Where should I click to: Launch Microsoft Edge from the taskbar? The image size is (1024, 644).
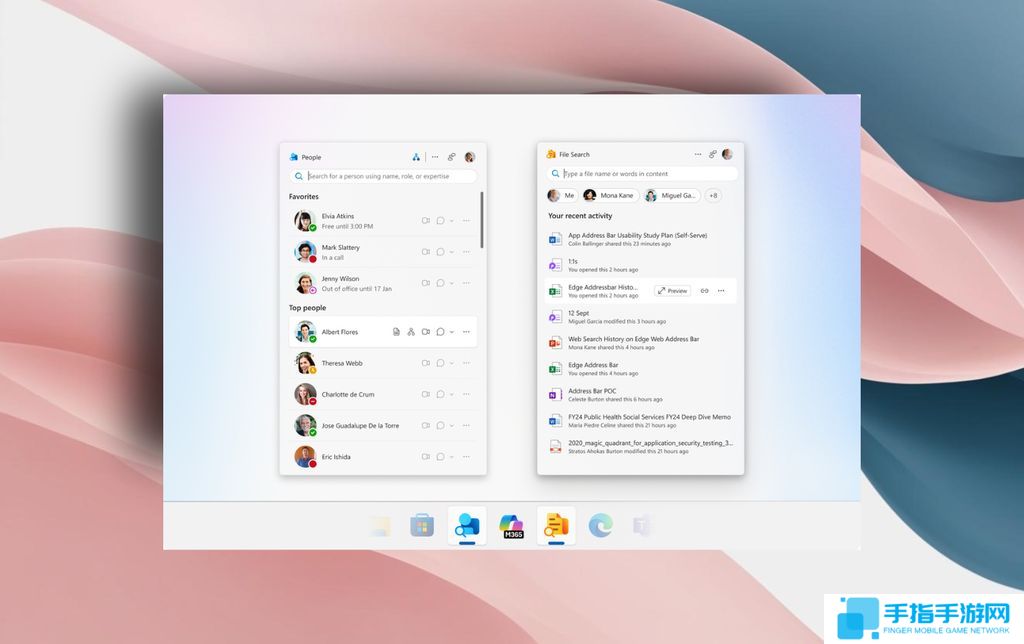[x=598, y=526]
